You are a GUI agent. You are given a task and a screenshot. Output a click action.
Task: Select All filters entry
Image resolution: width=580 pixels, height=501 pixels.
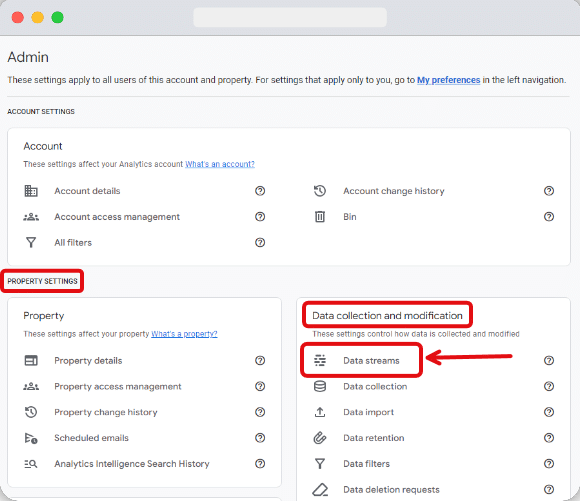73,243
